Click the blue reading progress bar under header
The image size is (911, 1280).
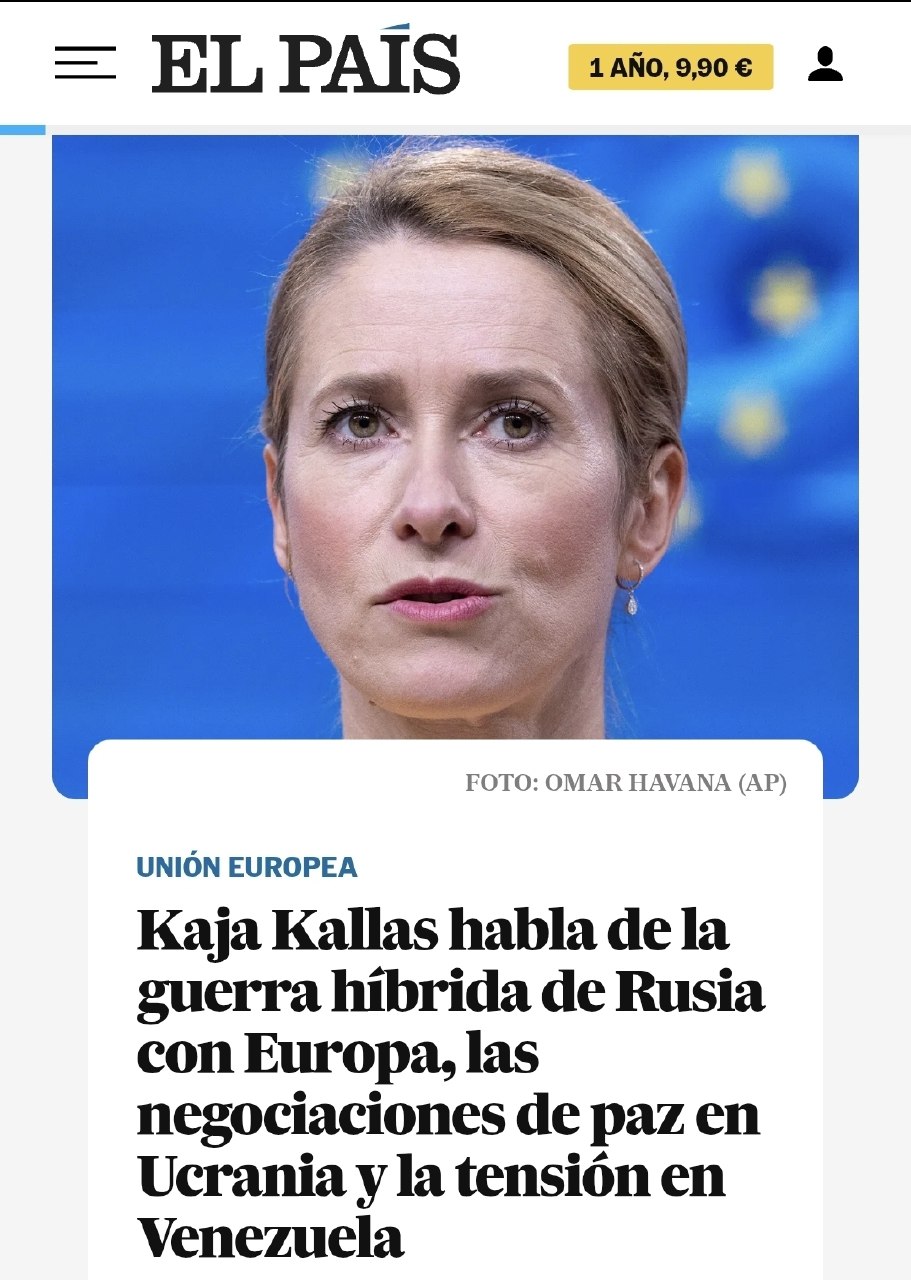[23, 129]
